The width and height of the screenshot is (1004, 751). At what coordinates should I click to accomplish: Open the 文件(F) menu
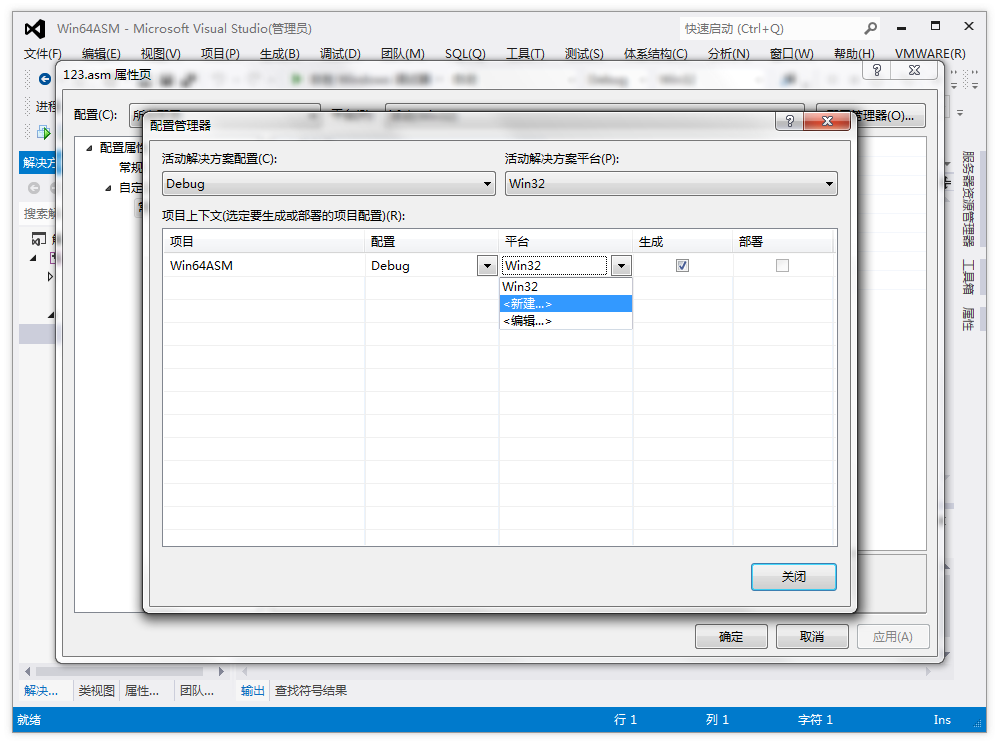pyautogui.click(x=42, y=54)
